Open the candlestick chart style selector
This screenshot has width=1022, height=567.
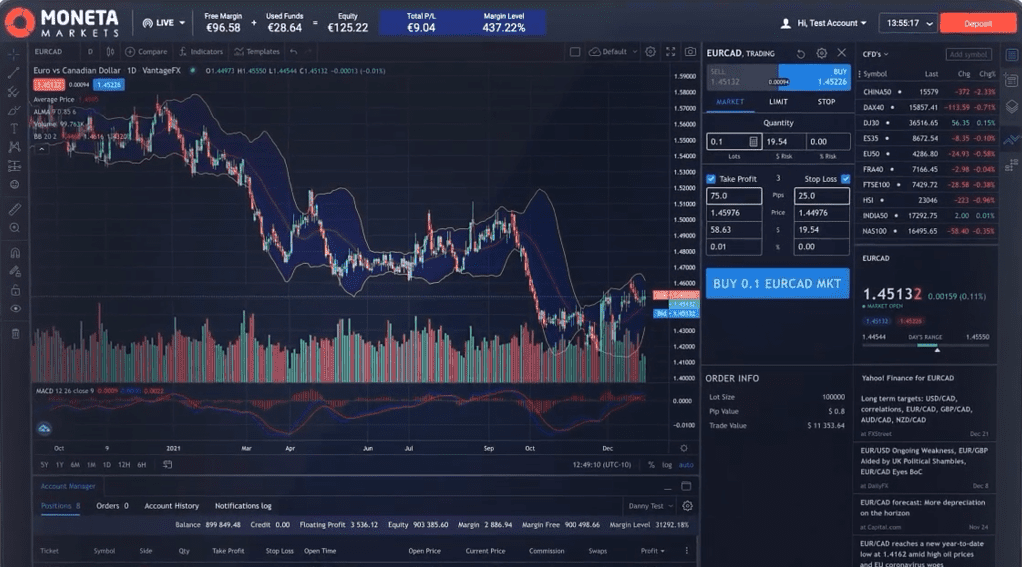point(110,51)
